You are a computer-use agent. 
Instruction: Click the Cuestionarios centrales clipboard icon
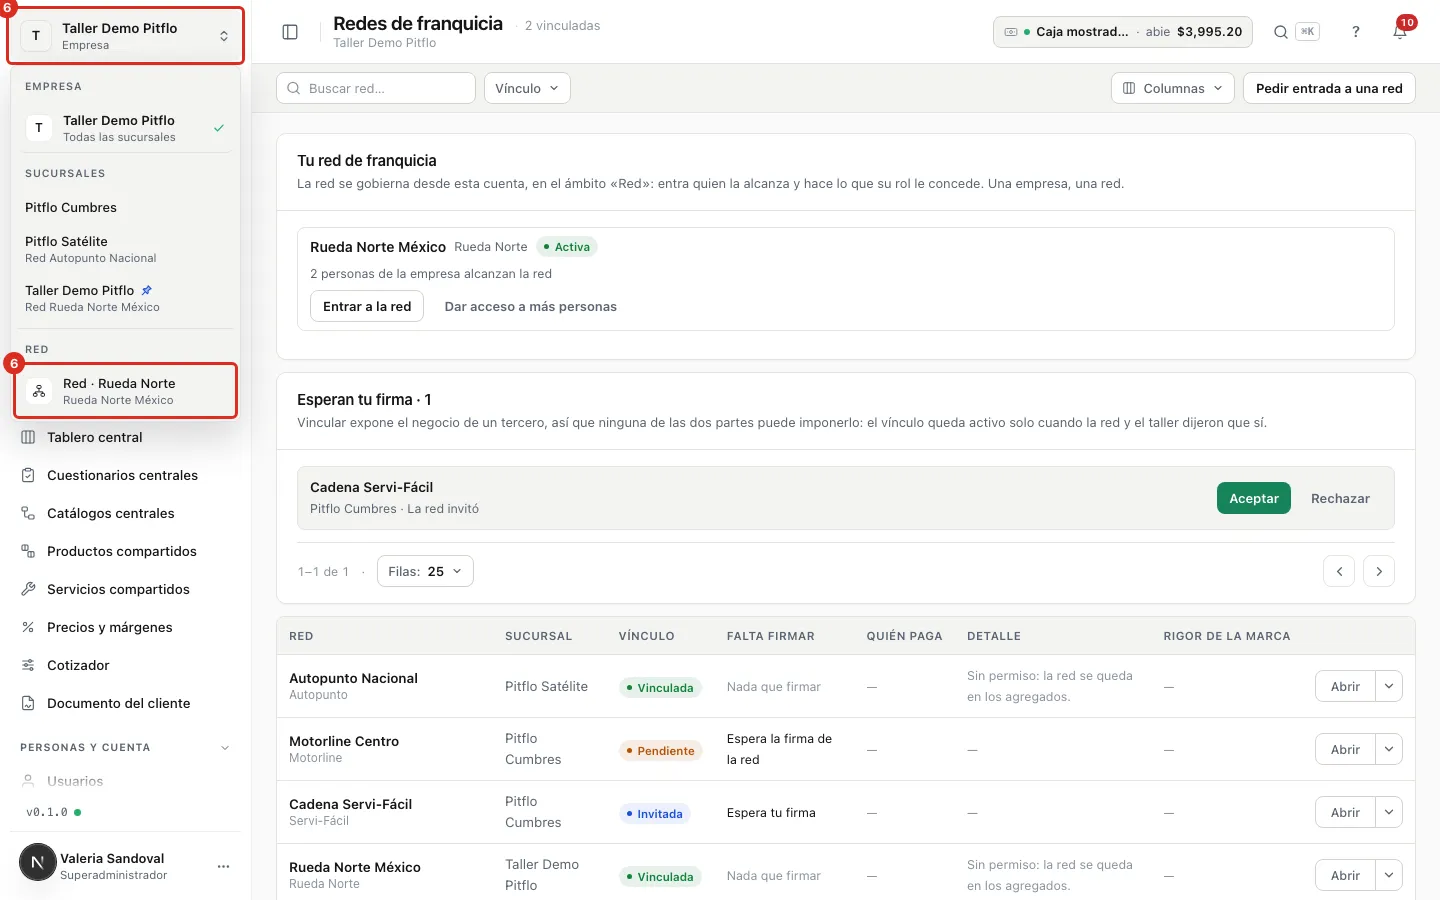[x=28, y=475]
